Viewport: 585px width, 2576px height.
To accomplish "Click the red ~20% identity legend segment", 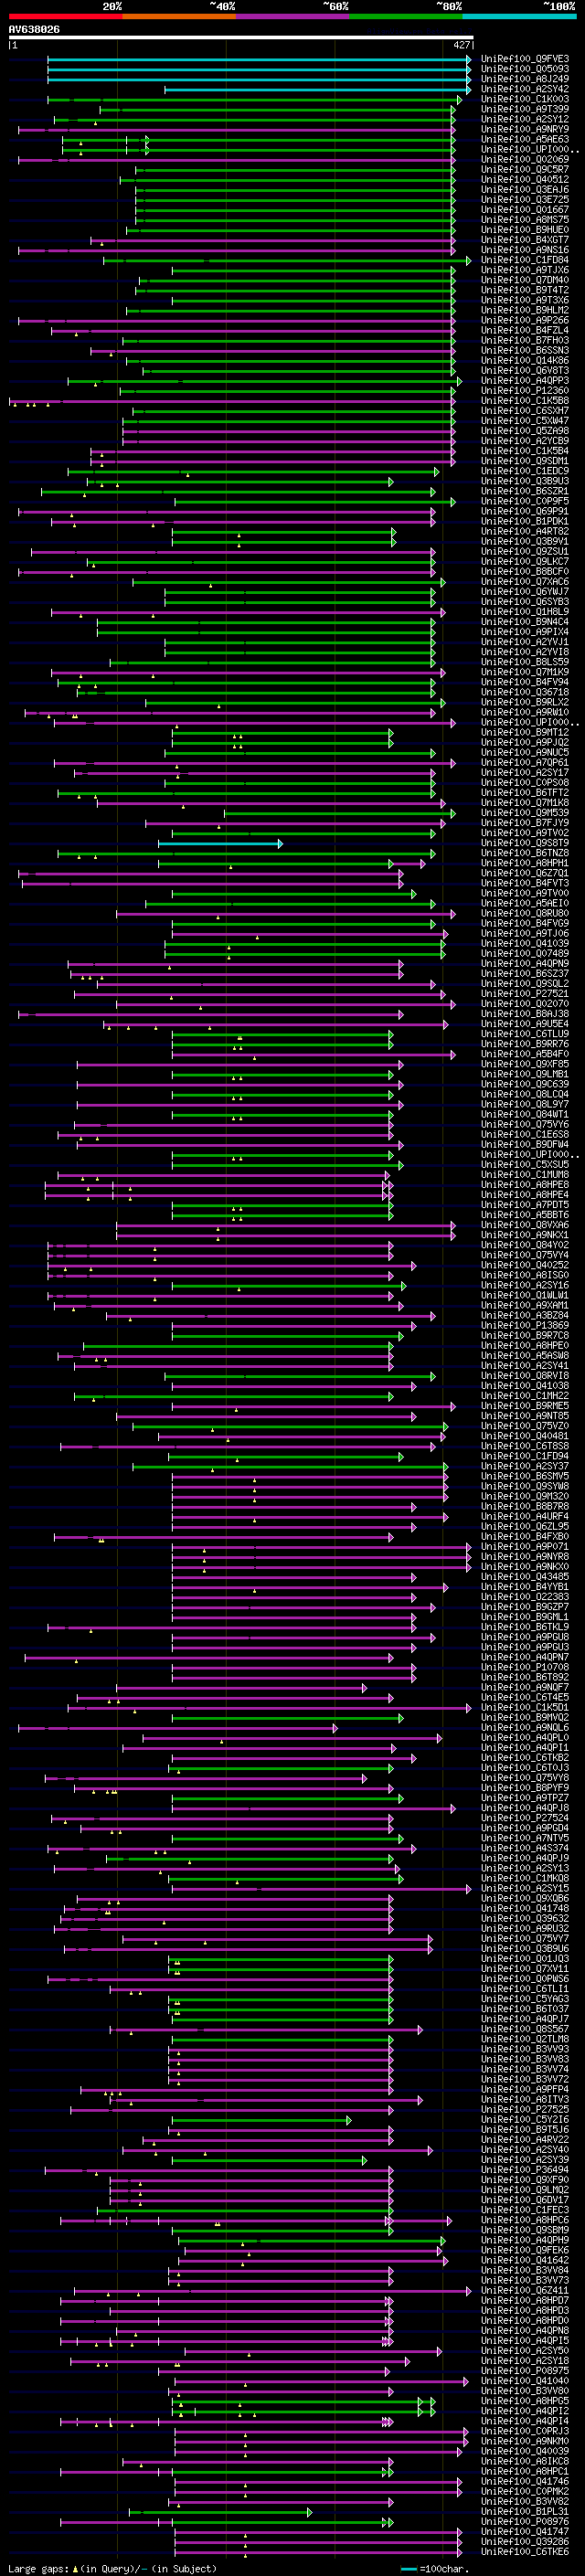I will [x=65, y=16].
